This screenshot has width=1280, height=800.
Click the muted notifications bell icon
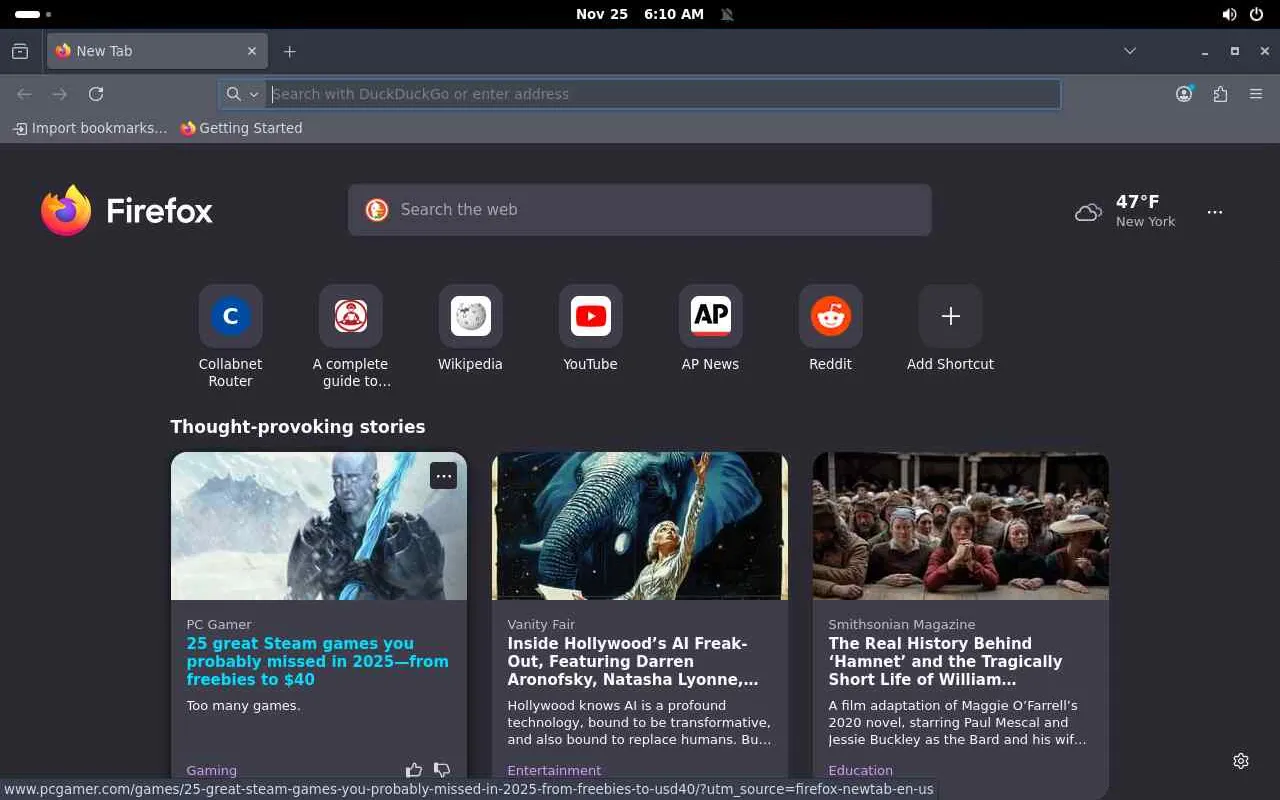[727, 14]
